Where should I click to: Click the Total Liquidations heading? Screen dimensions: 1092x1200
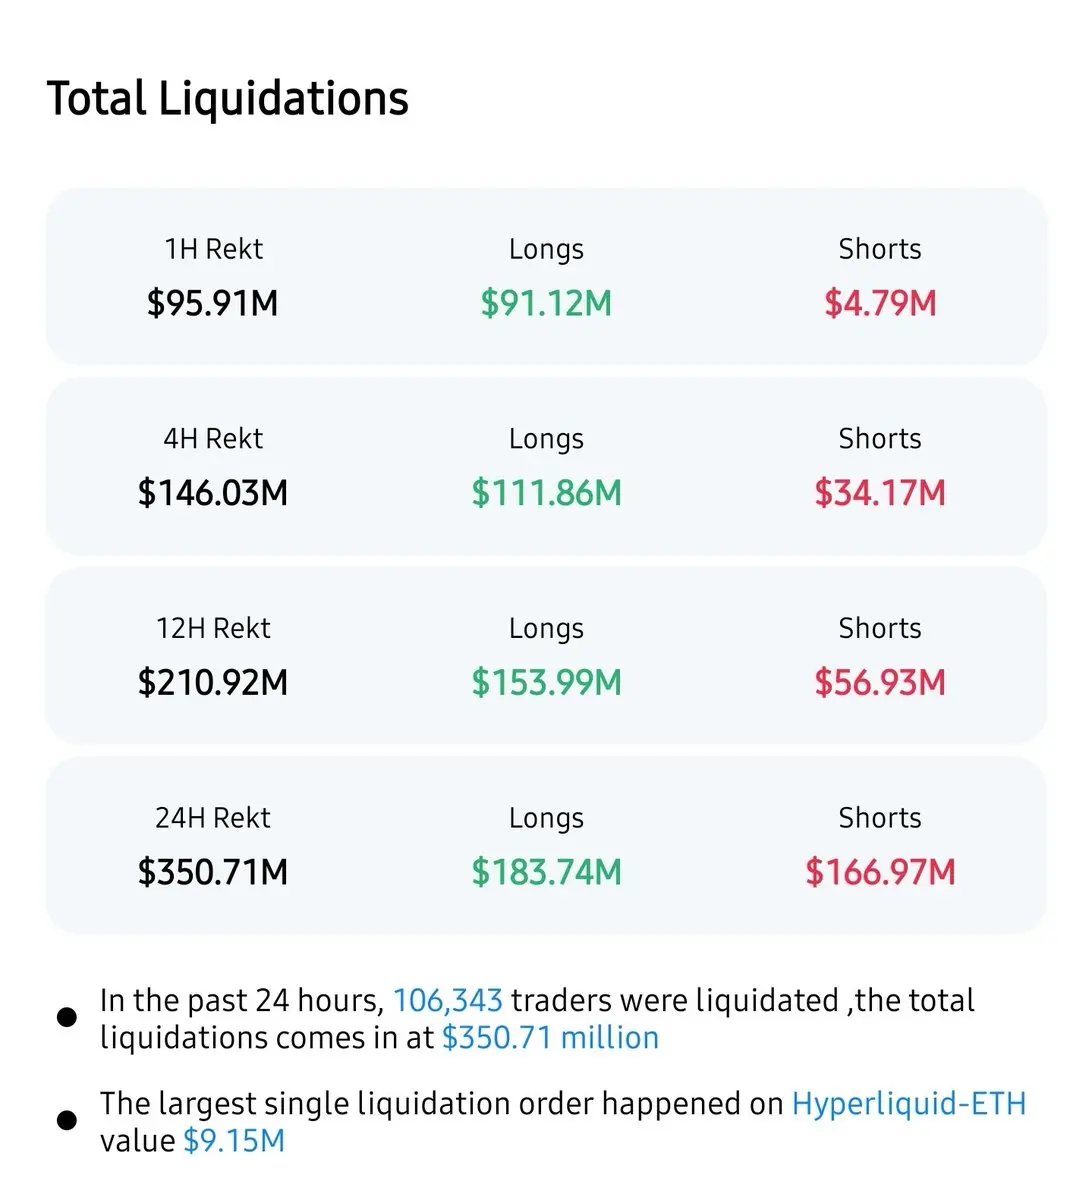pos(228,99)
